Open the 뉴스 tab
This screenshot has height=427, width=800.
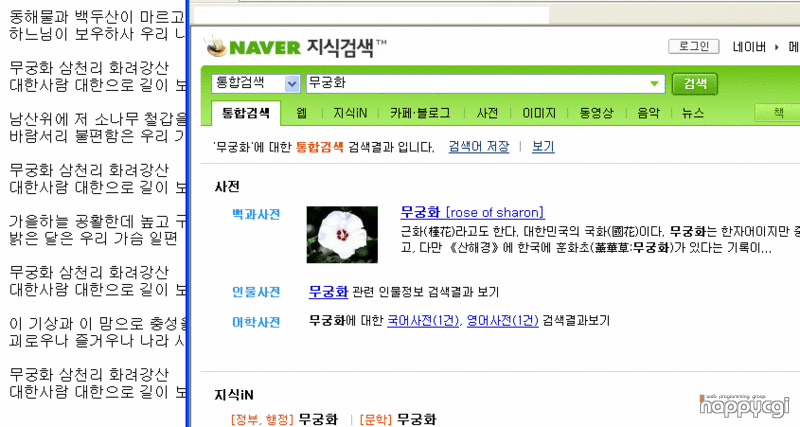tap(692, 113)
